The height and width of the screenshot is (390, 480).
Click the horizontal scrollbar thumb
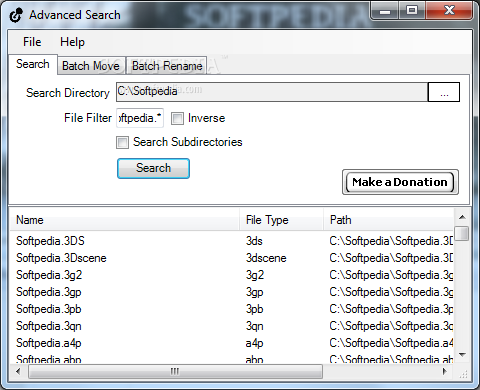[176, 371]
